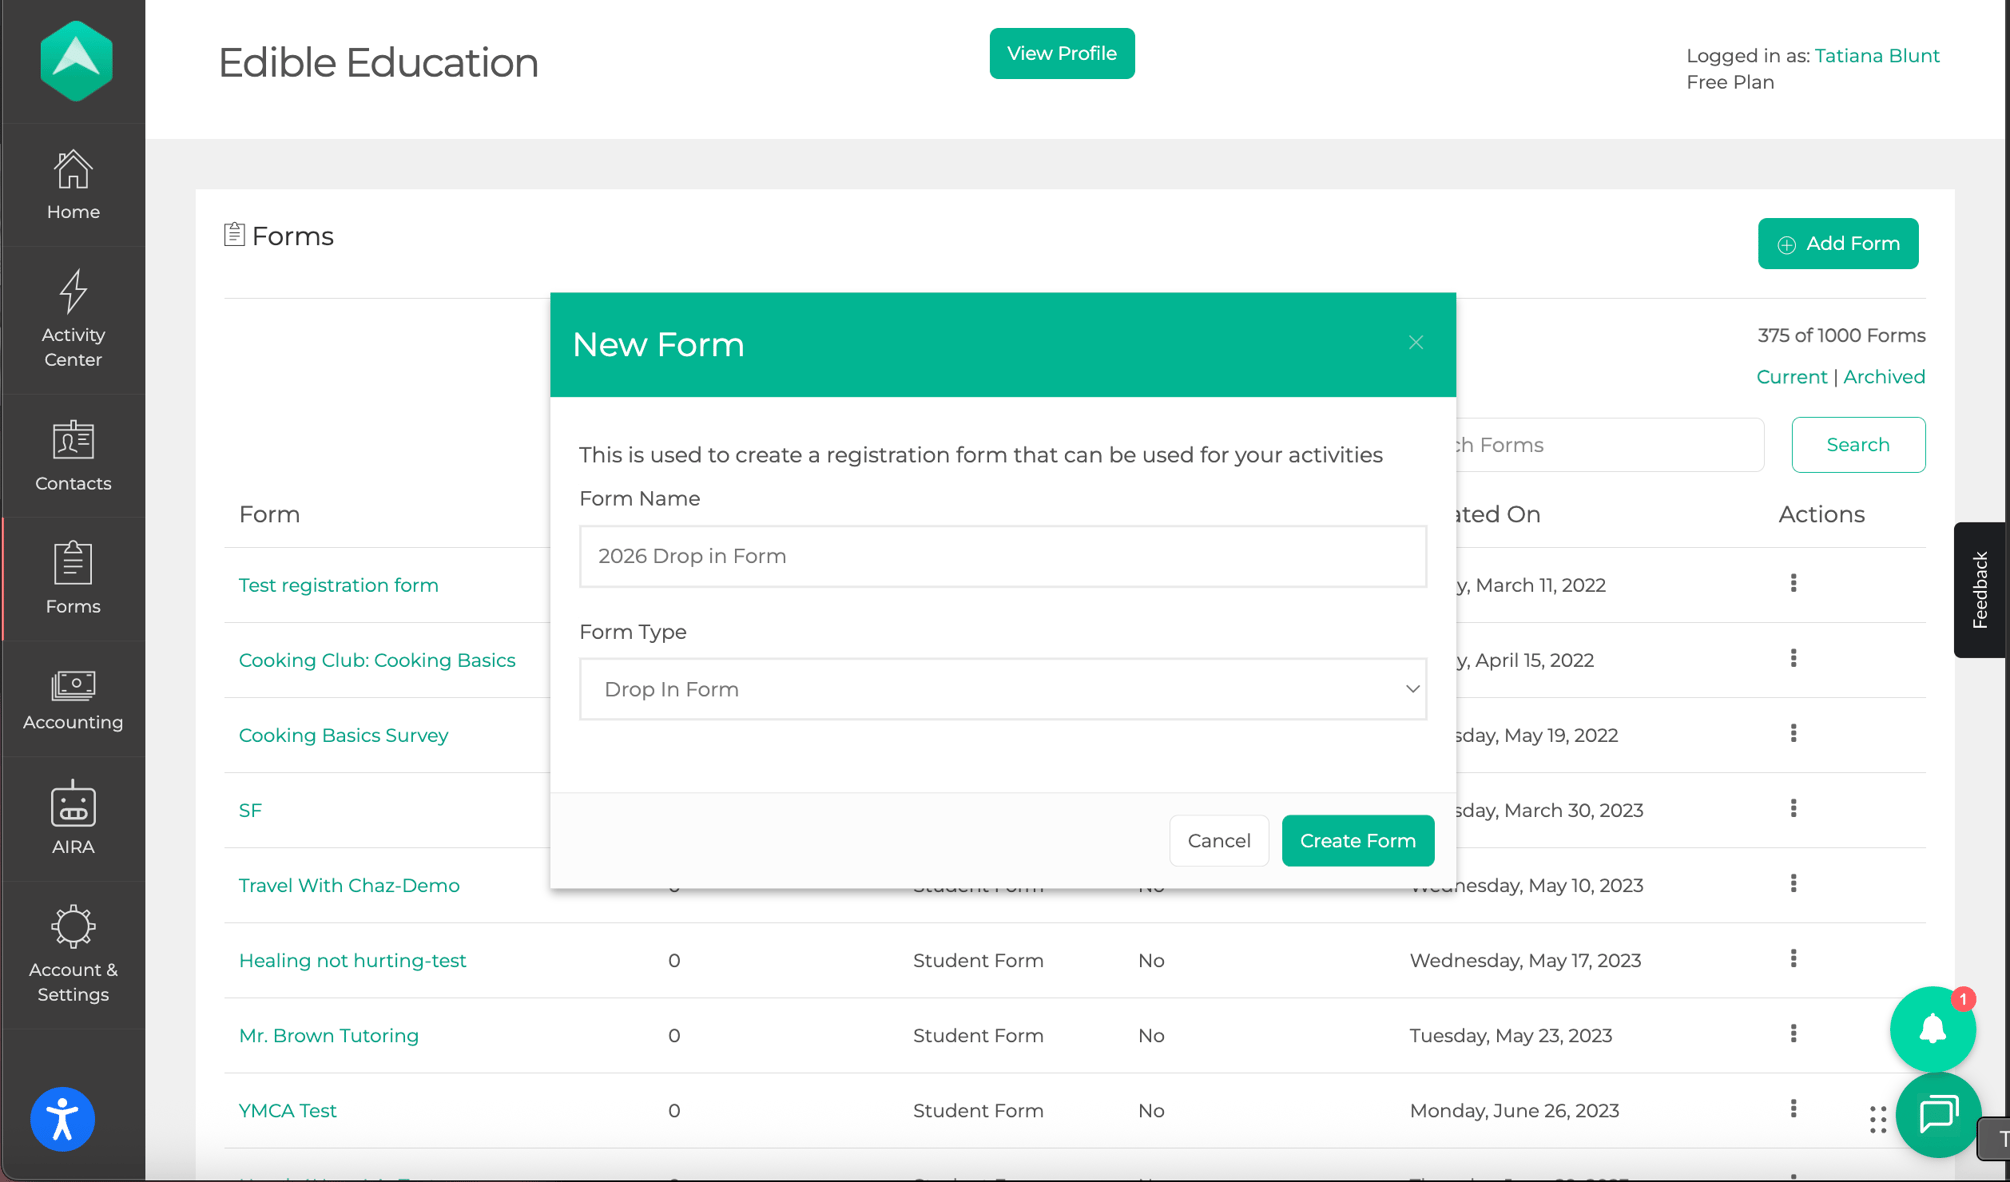Close the New Form dialog
Viewport: 2010px width, 1182px height.
pos(1415,343)
